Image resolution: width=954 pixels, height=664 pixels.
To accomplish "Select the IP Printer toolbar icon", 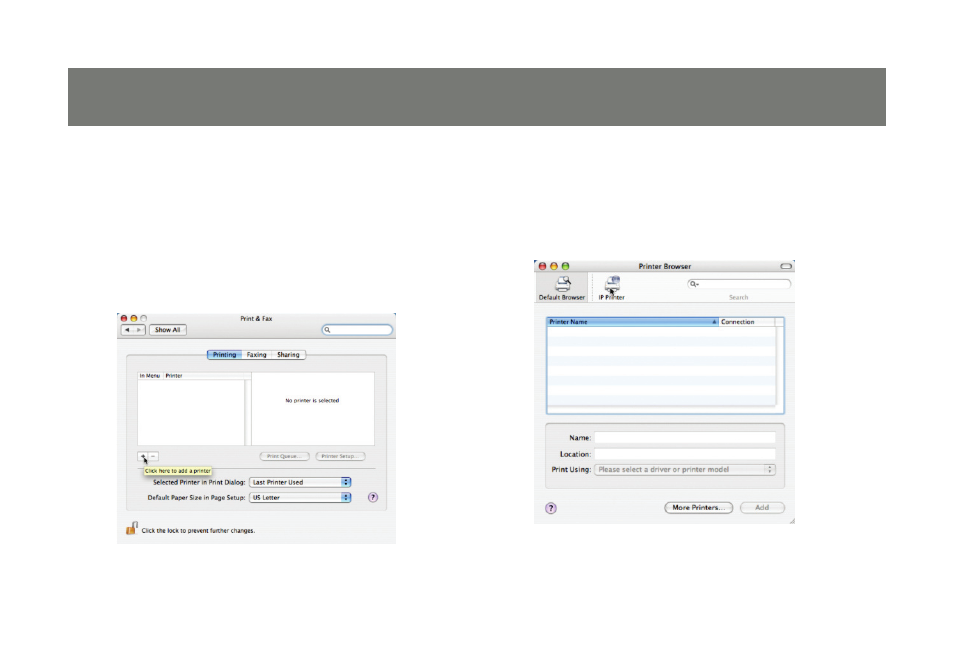I will [611, 288].
